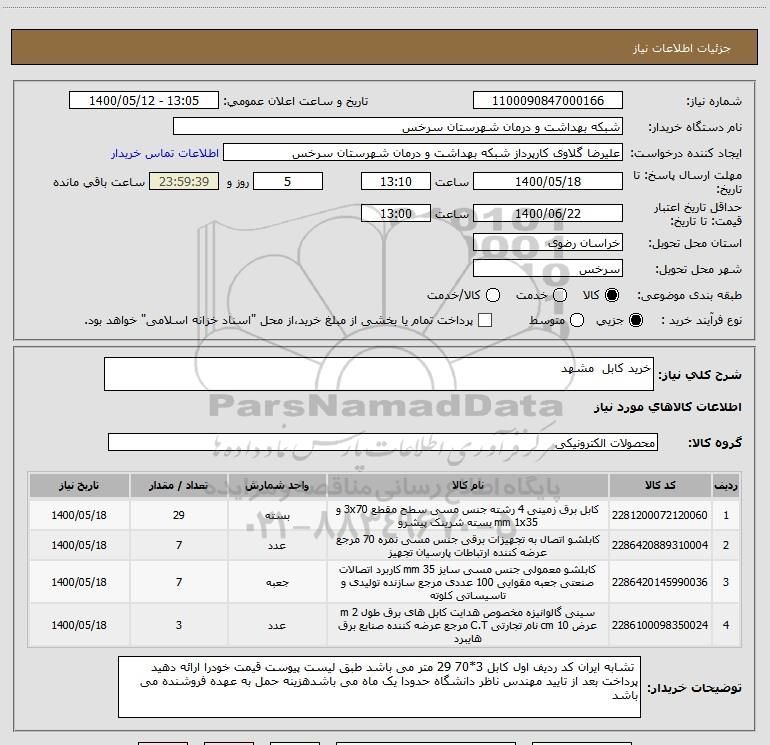Toggle the اسناد خزانه اسلامی payment checkbox
This screenshot has height=745, width=770.
click(485, 320)
